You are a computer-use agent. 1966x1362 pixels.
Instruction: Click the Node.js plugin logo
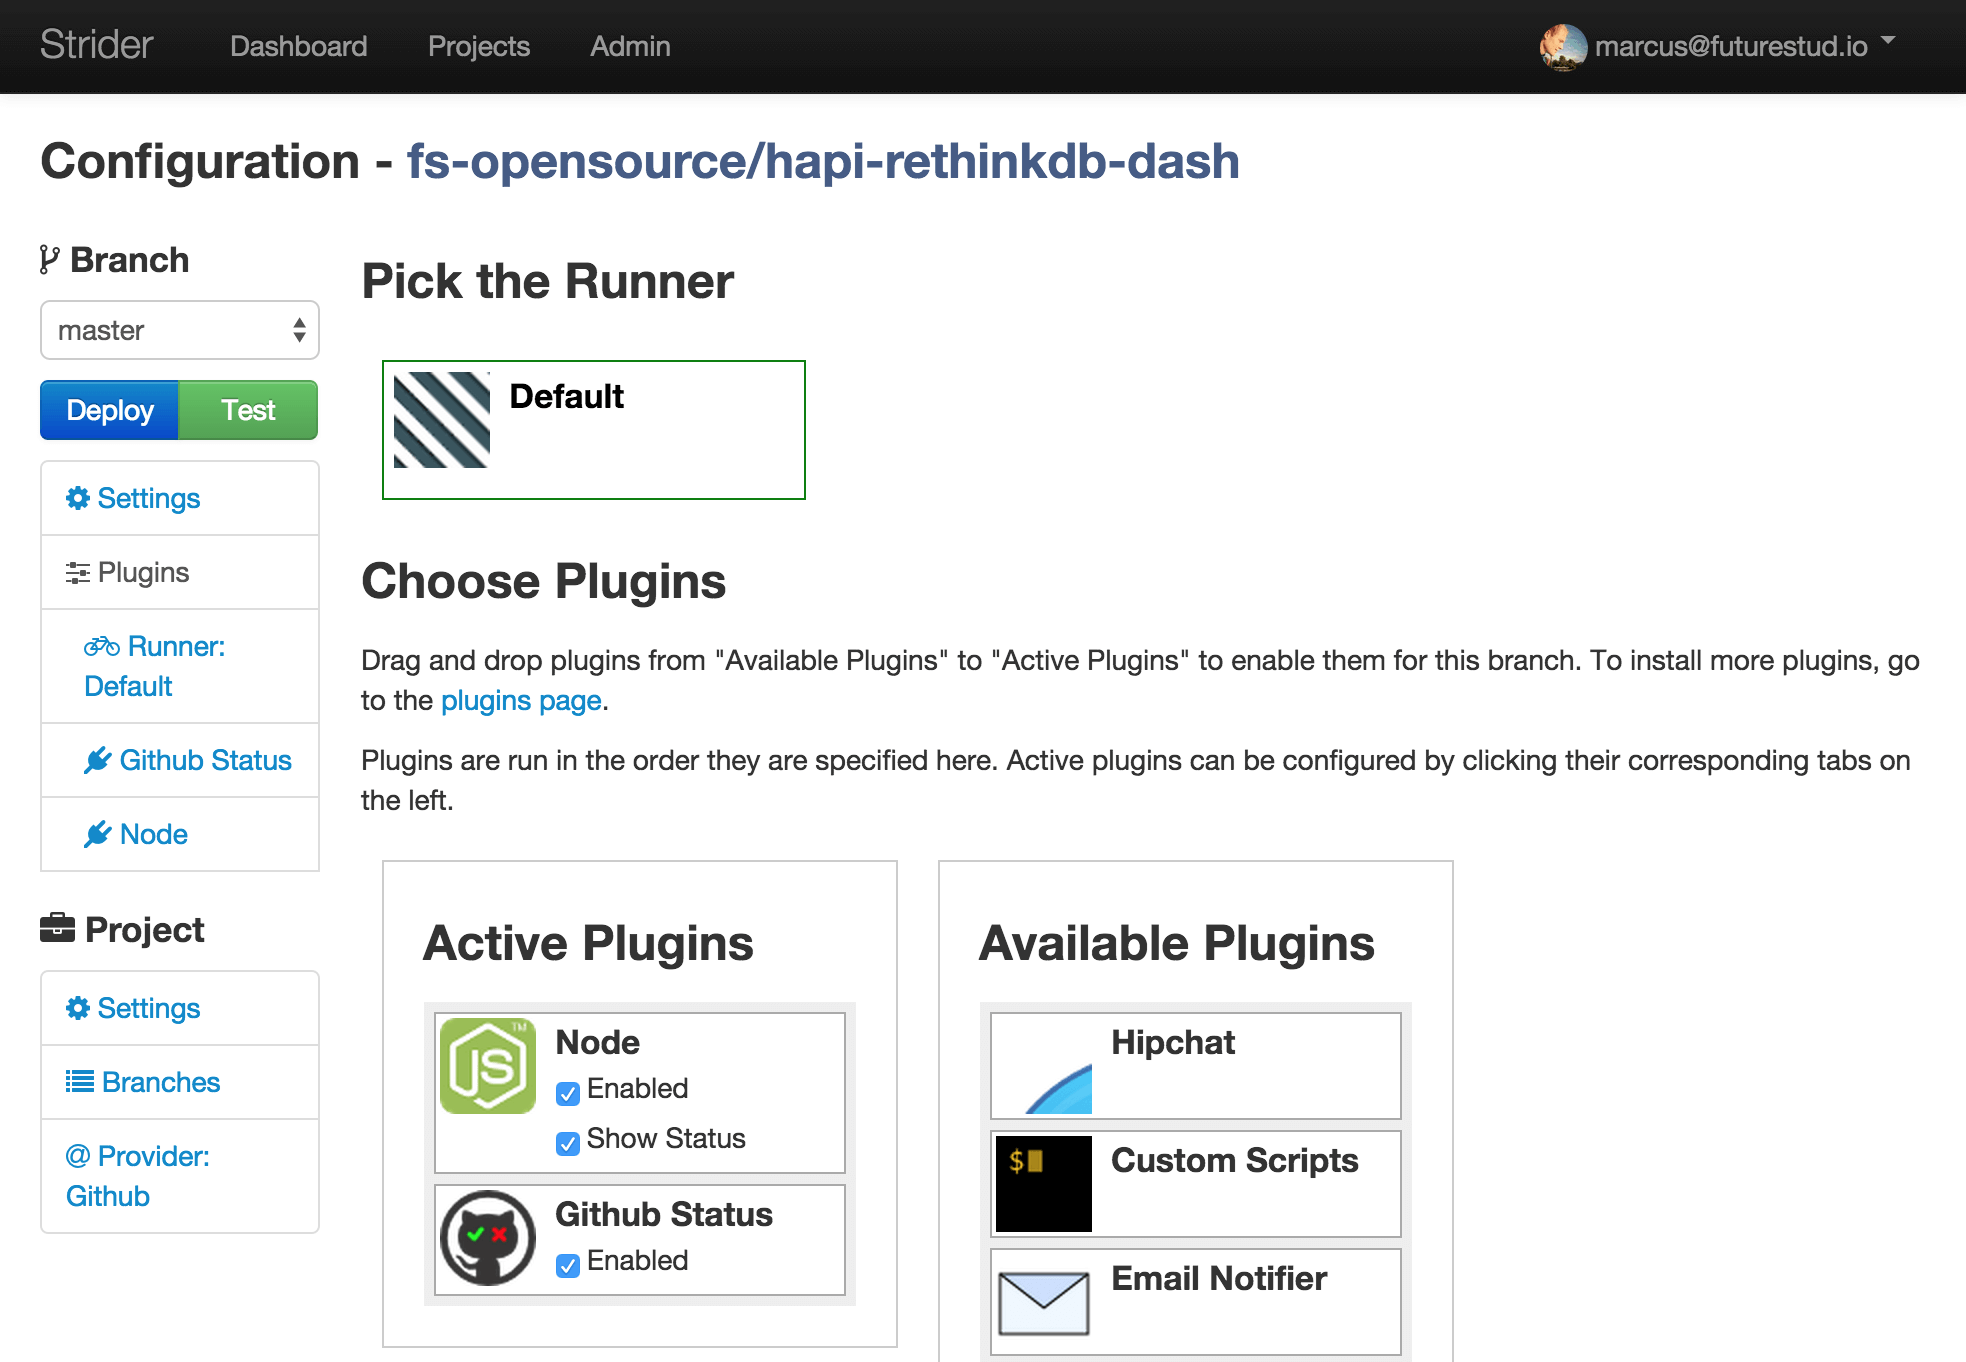(x=488, y=1066)
